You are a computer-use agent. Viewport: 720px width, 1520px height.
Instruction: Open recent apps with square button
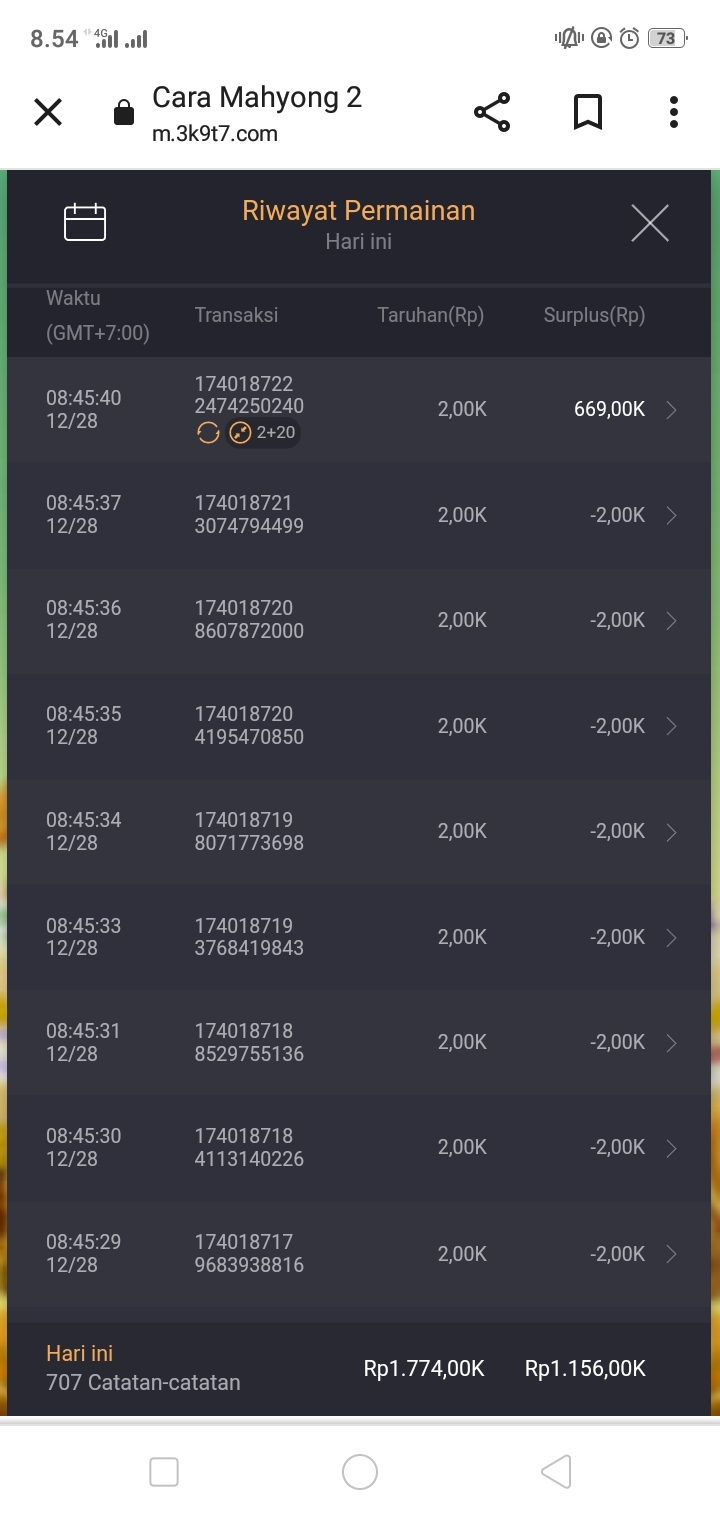(164, 1472)
